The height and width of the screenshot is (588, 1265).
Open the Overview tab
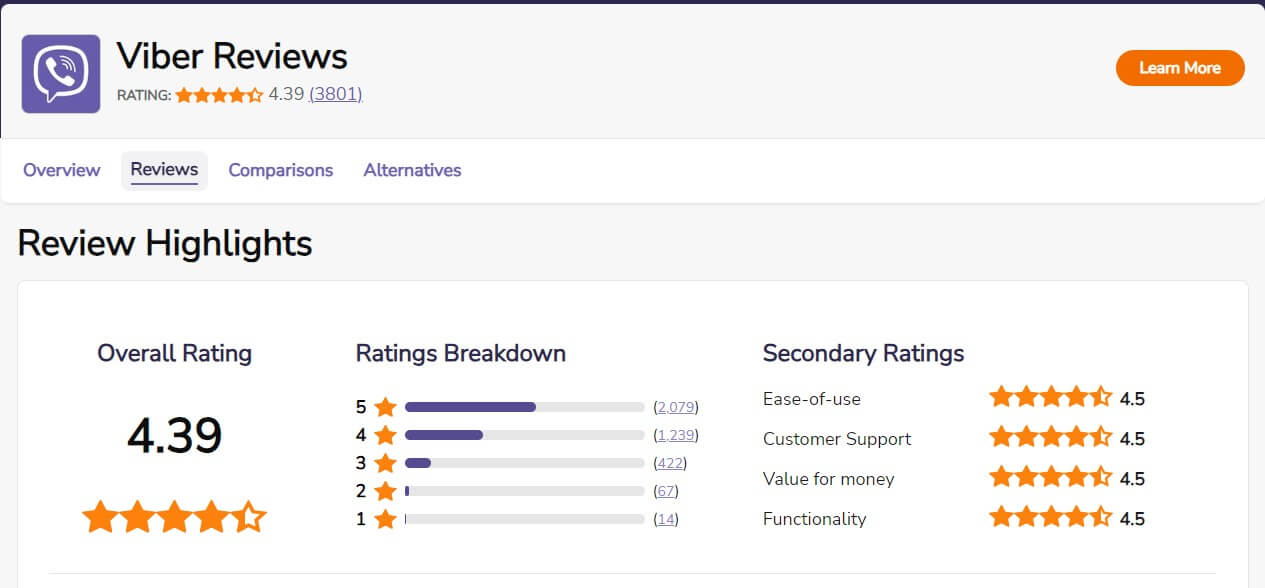[x=62, y=170]
